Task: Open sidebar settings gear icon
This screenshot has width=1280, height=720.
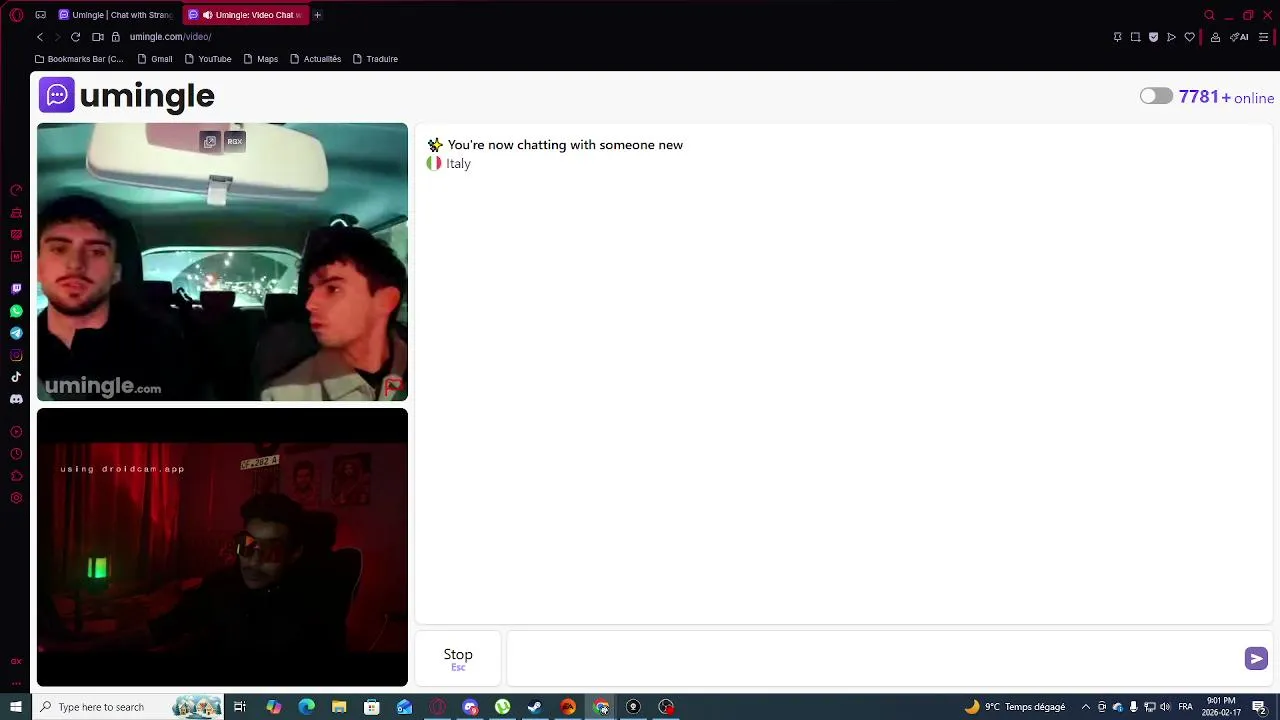Action: [x=16, y=498]
